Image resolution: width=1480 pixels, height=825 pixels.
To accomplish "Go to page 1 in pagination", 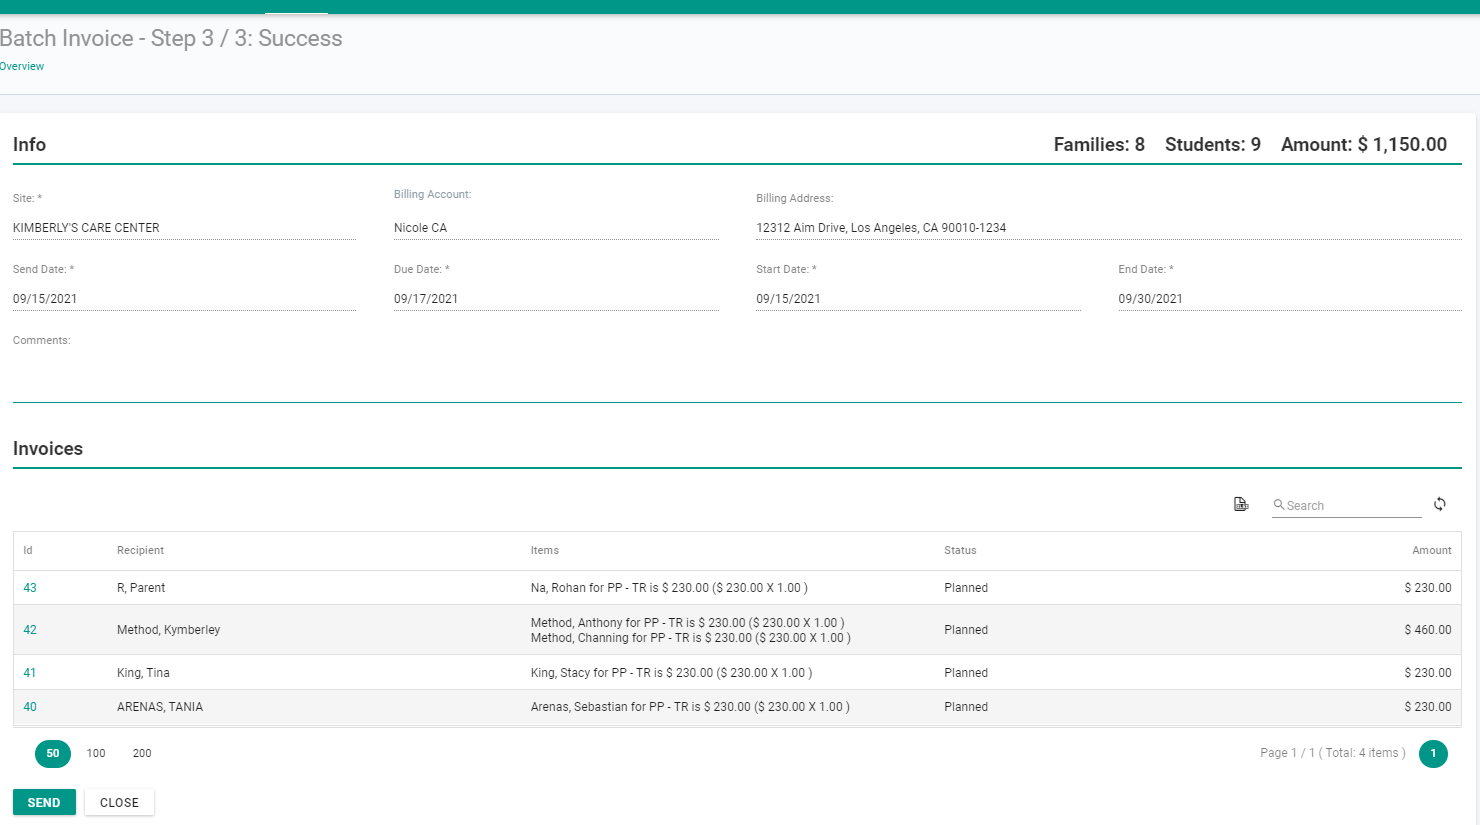I will point(1433,753).
